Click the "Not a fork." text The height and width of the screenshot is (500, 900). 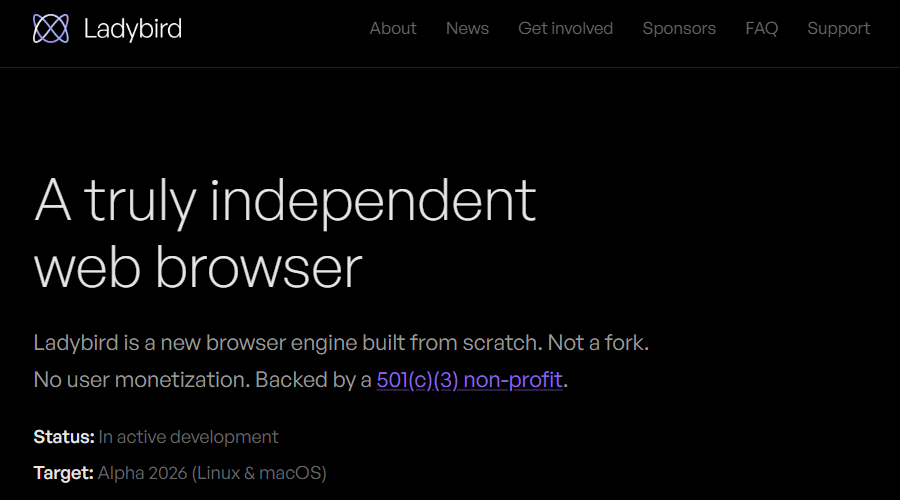point(598,343)
